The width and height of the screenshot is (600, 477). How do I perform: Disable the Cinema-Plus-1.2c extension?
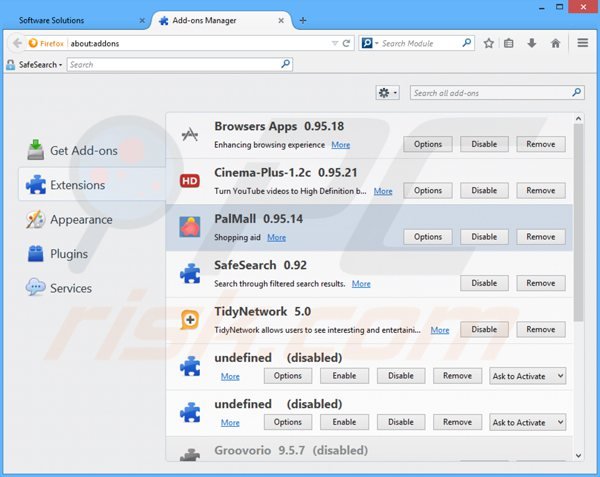point(484,190)
